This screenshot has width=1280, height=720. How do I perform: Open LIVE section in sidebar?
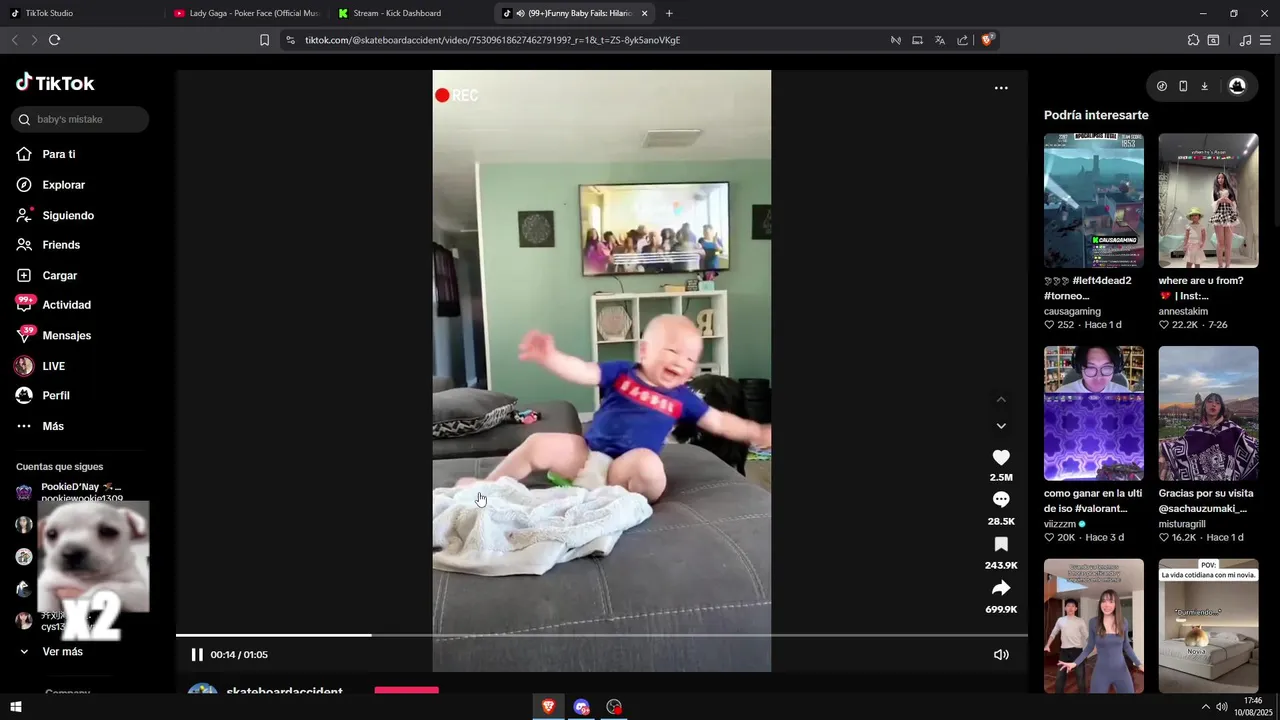54,366
